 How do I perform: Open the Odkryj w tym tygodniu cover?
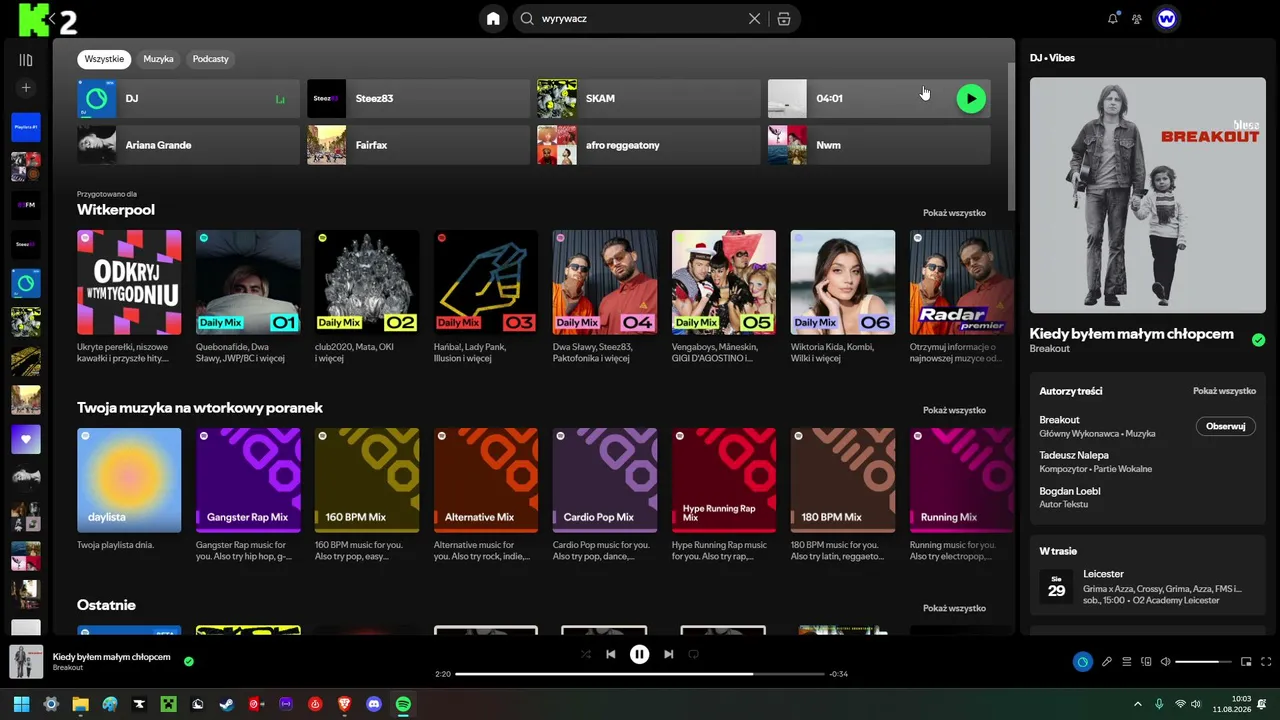pos(129,282)
